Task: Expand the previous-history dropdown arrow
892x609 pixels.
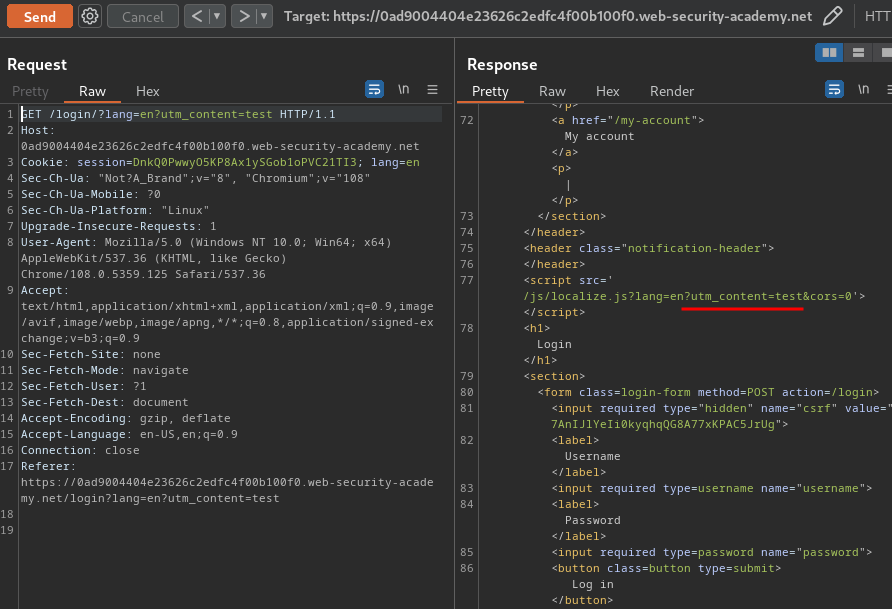Action: click(x=217, y=16)
